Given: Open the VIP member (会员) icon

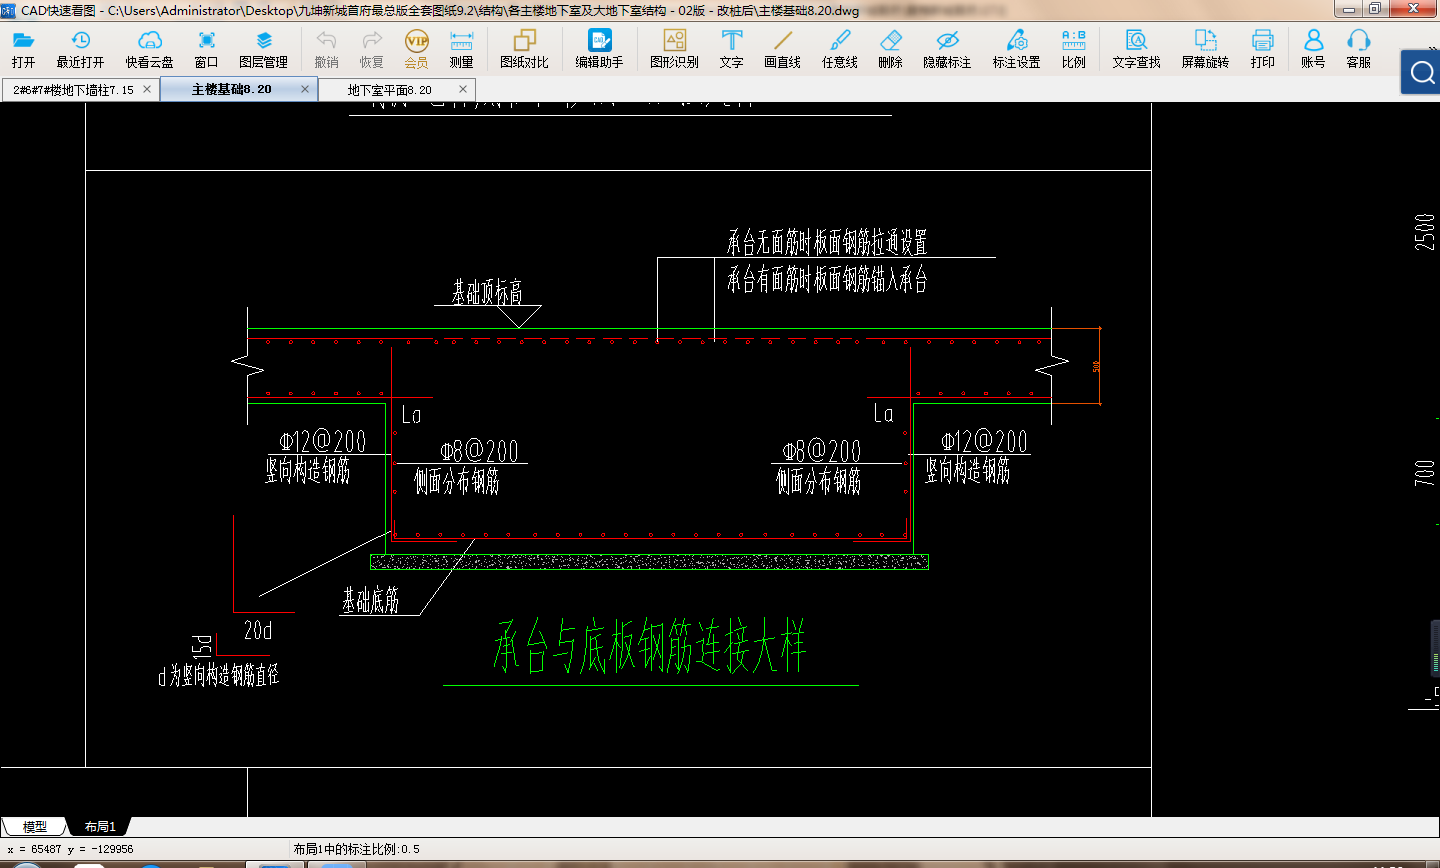Looking at the screenshot, I should pyautogui.click(x=416, y=41).
